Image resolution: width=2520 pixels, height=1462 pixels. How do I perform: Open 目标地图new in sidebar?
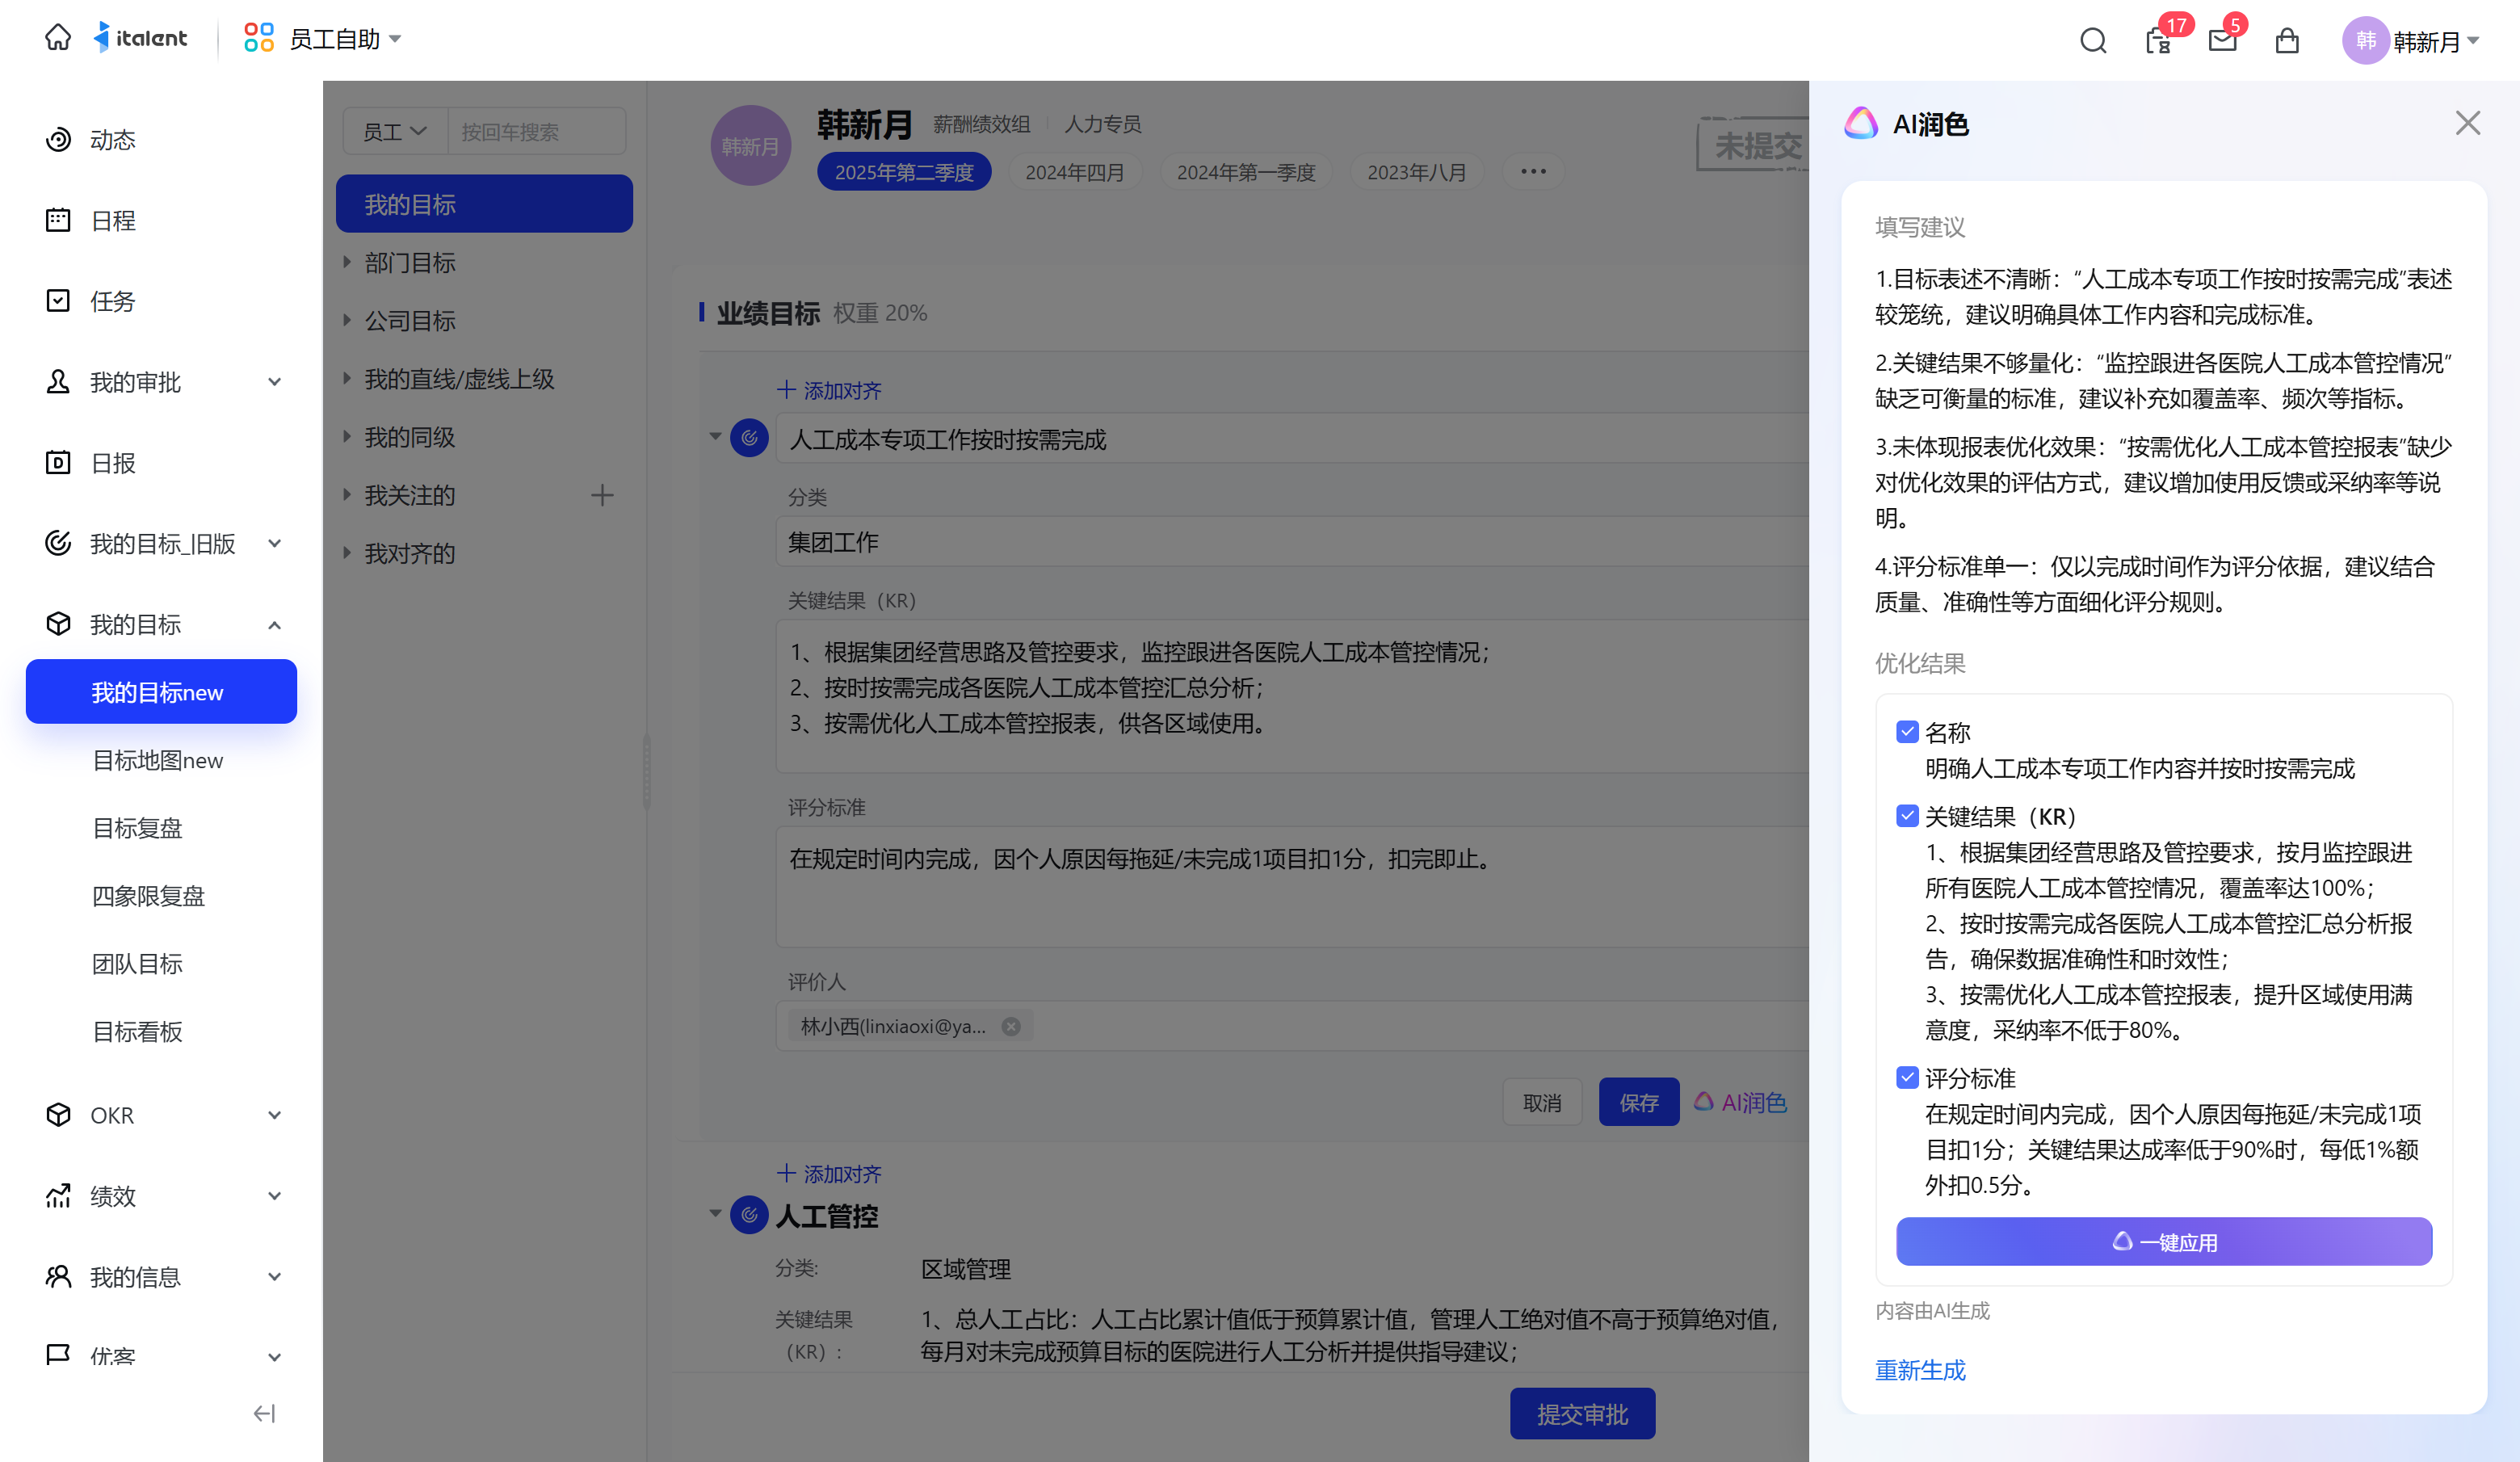157,760
